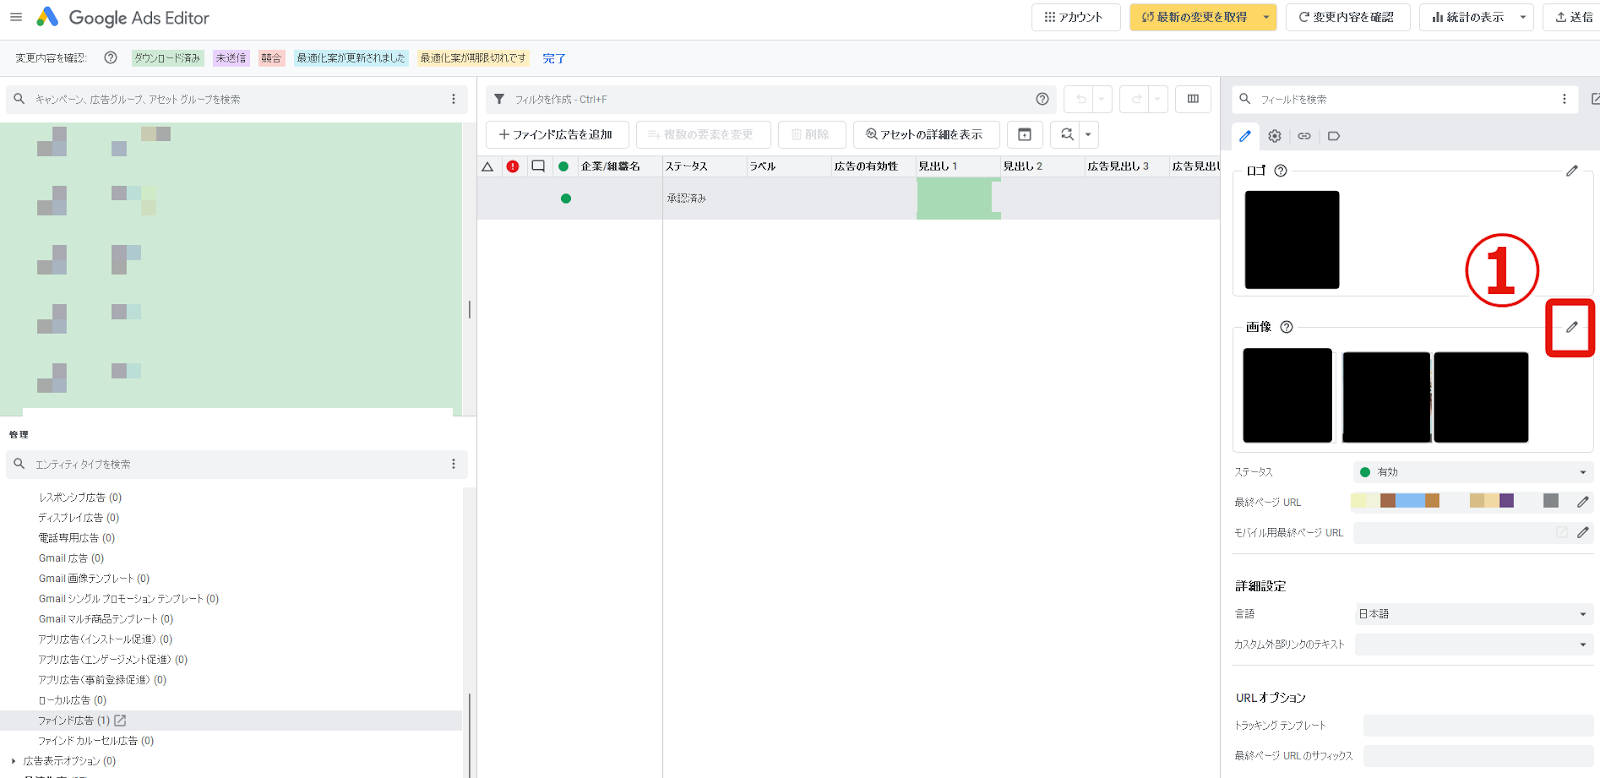Switch to the link (URL) tab icon

pos(1304,136)
